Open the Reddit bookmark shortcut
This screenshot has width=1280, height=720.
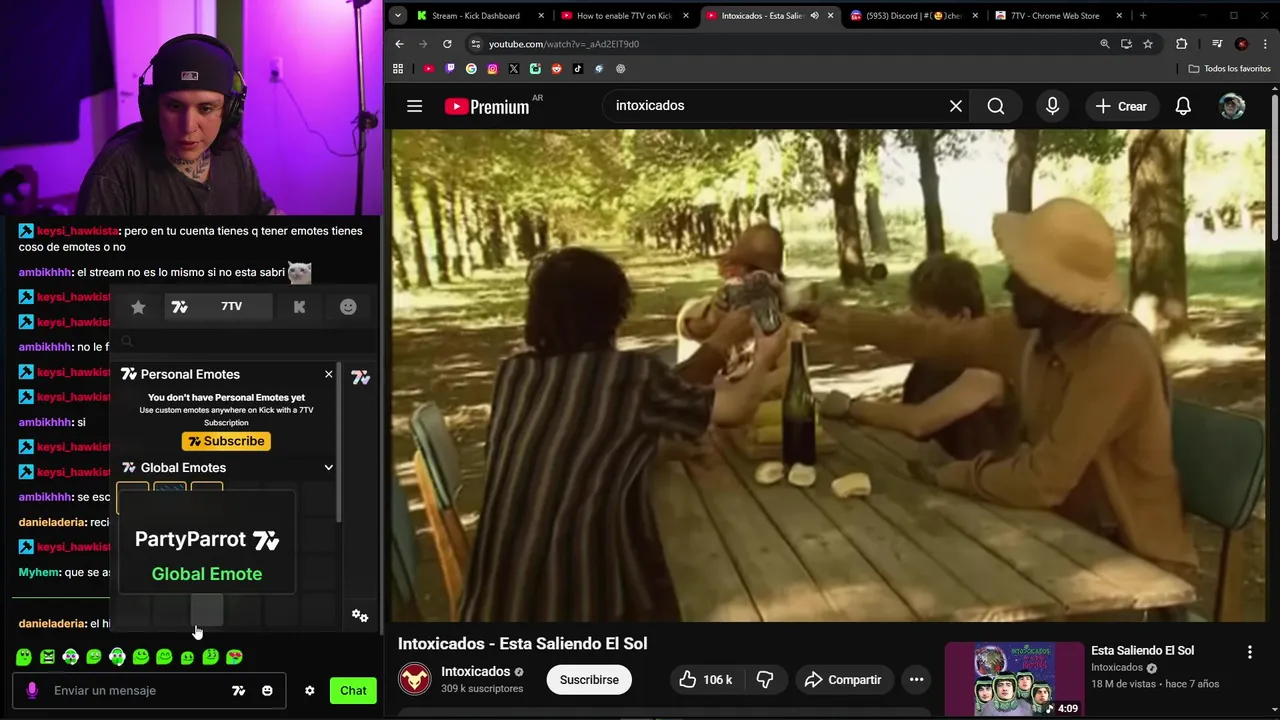[x=556, y=69]
